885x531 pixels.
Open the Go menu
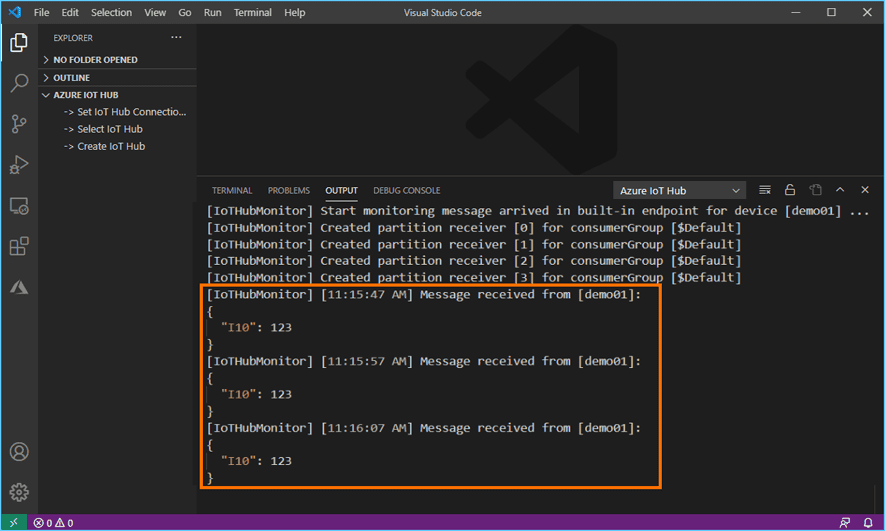pos(185,12)
